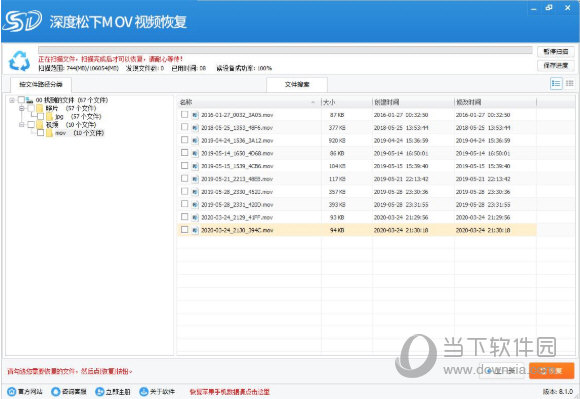580x399 pixels.
Task: Check the jpg folder checkbox
Action: 40,116
